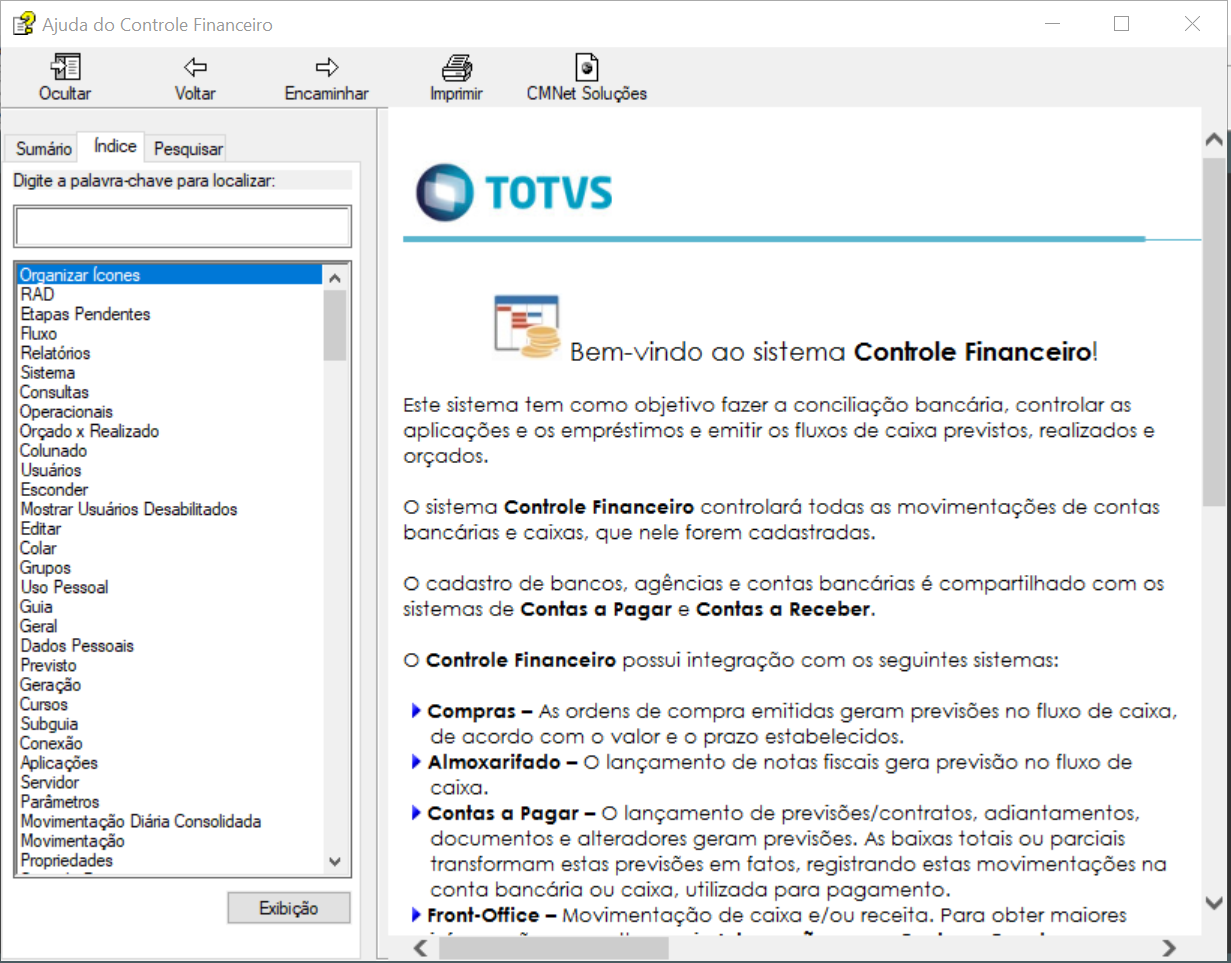Image resolution: width=1231 pixels, height=963 pixels.
Task: Select the 'Esconder' entry
Action: click(170, 489)
